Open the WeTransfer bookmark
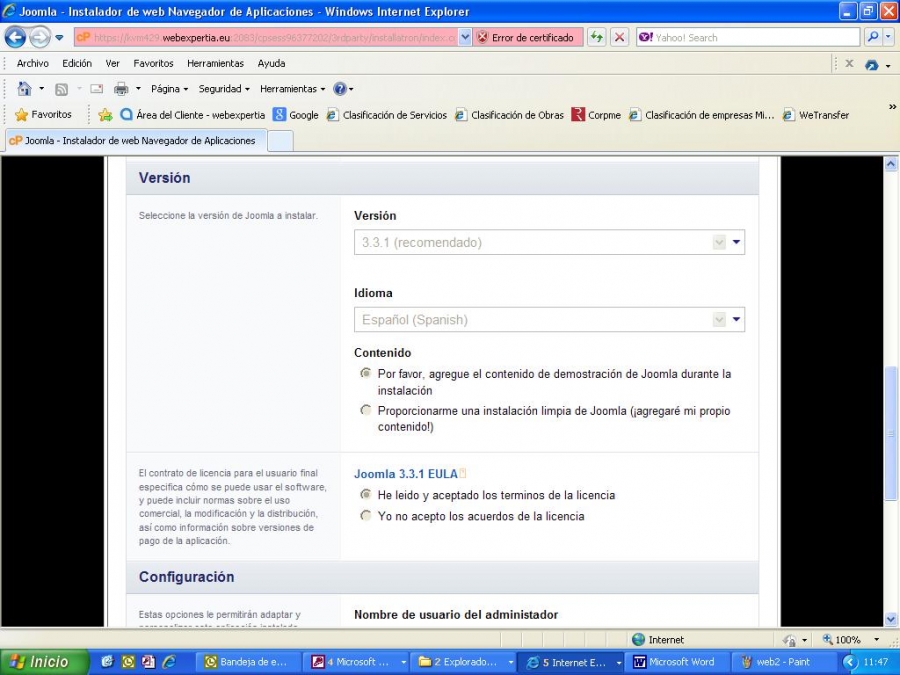This screenshot has height=675, width=900. [816, 115]
